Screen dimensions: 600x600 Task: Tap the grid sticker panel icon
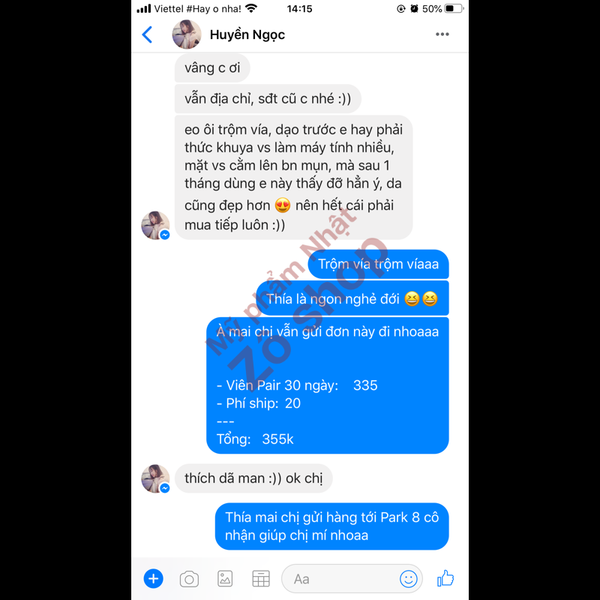[261, 579]
